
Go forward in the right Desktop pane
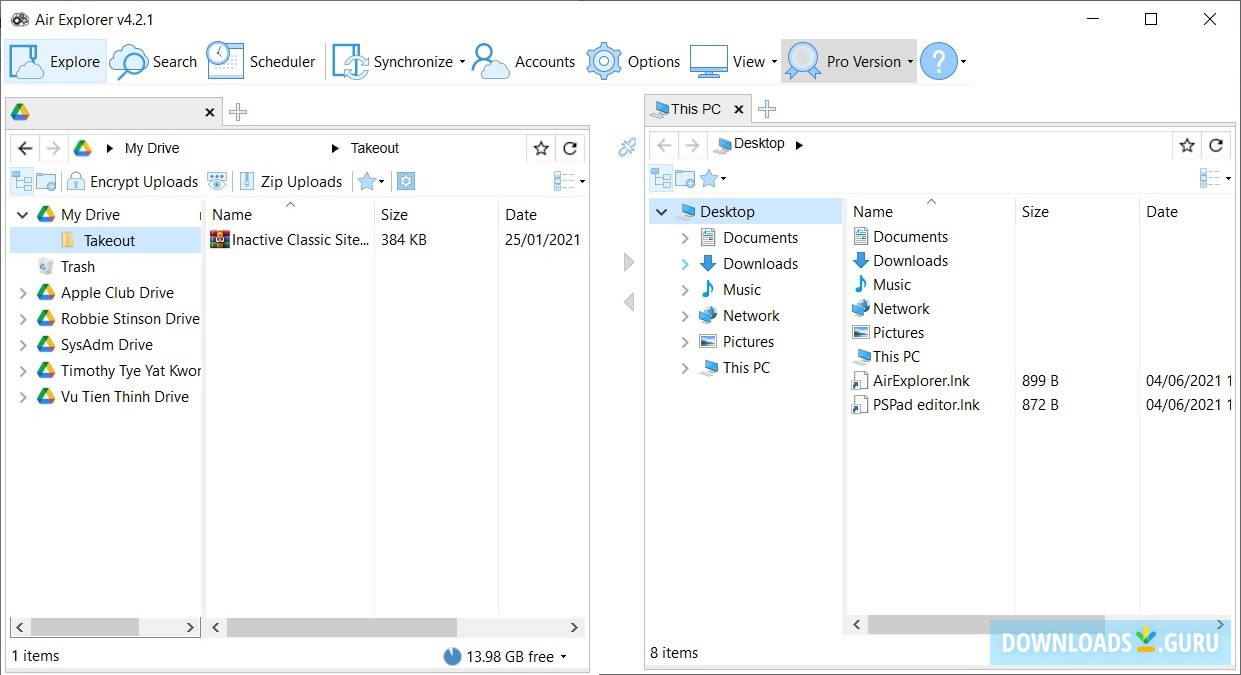click(691, 145)
